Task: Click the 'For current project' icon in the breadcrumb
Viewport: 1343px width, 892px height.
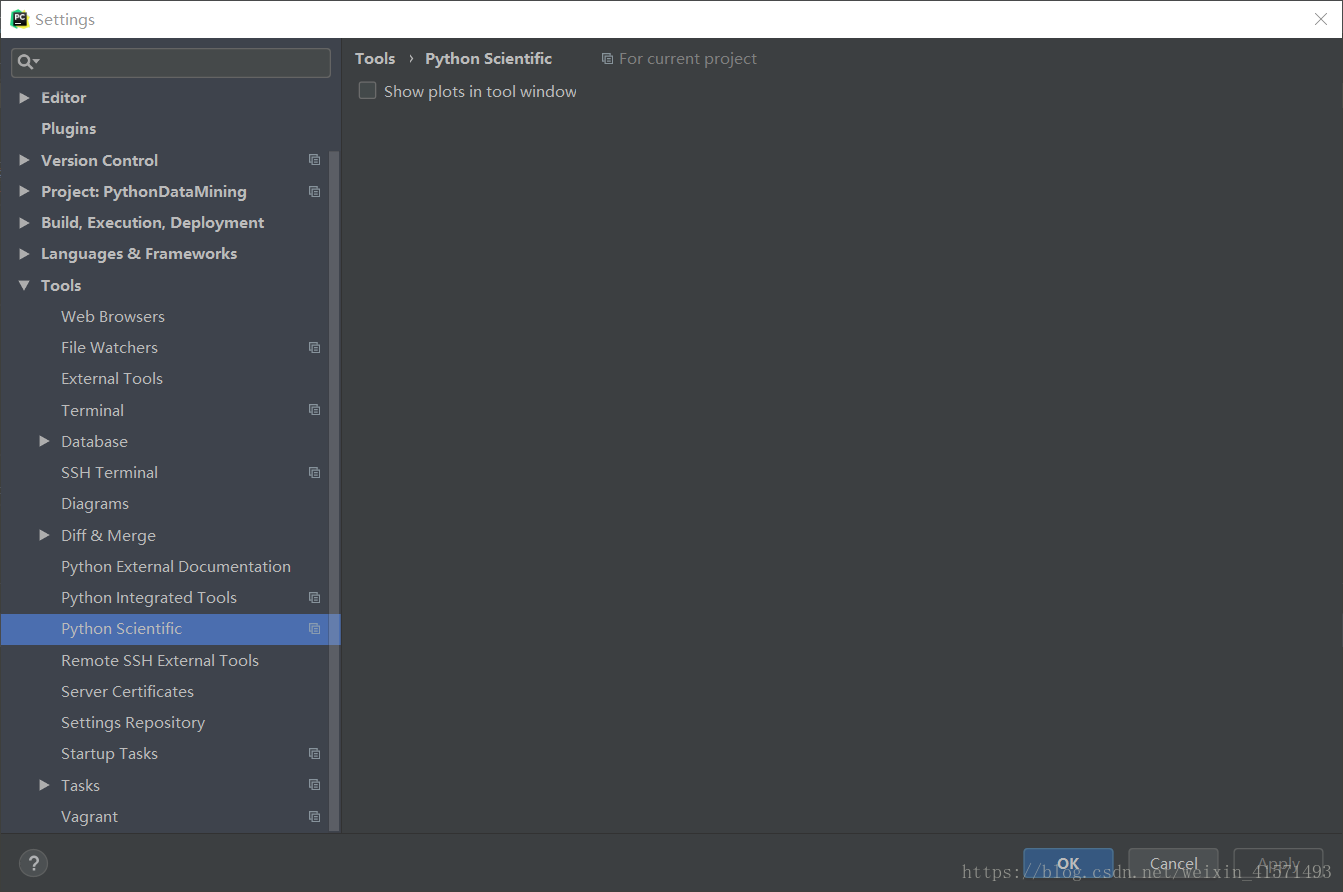Action: tap(608, 58)
